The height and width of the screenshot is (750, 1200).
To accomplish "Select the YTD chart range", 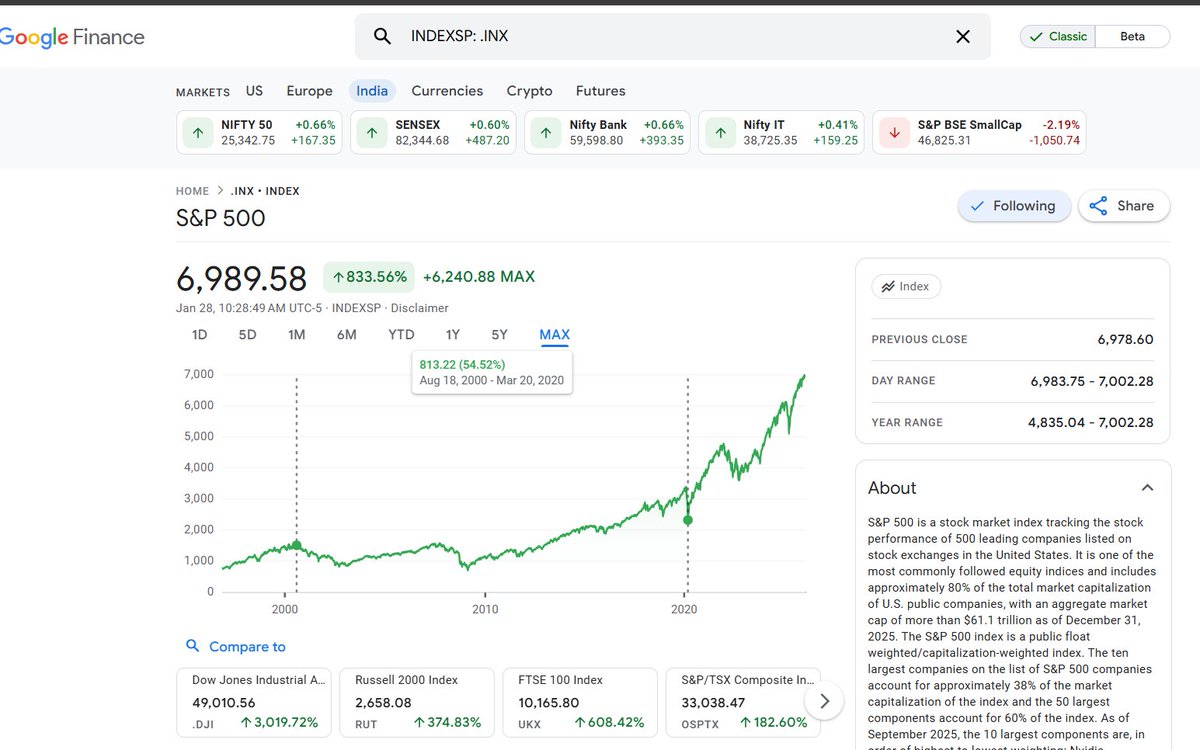I will point(400,334).
